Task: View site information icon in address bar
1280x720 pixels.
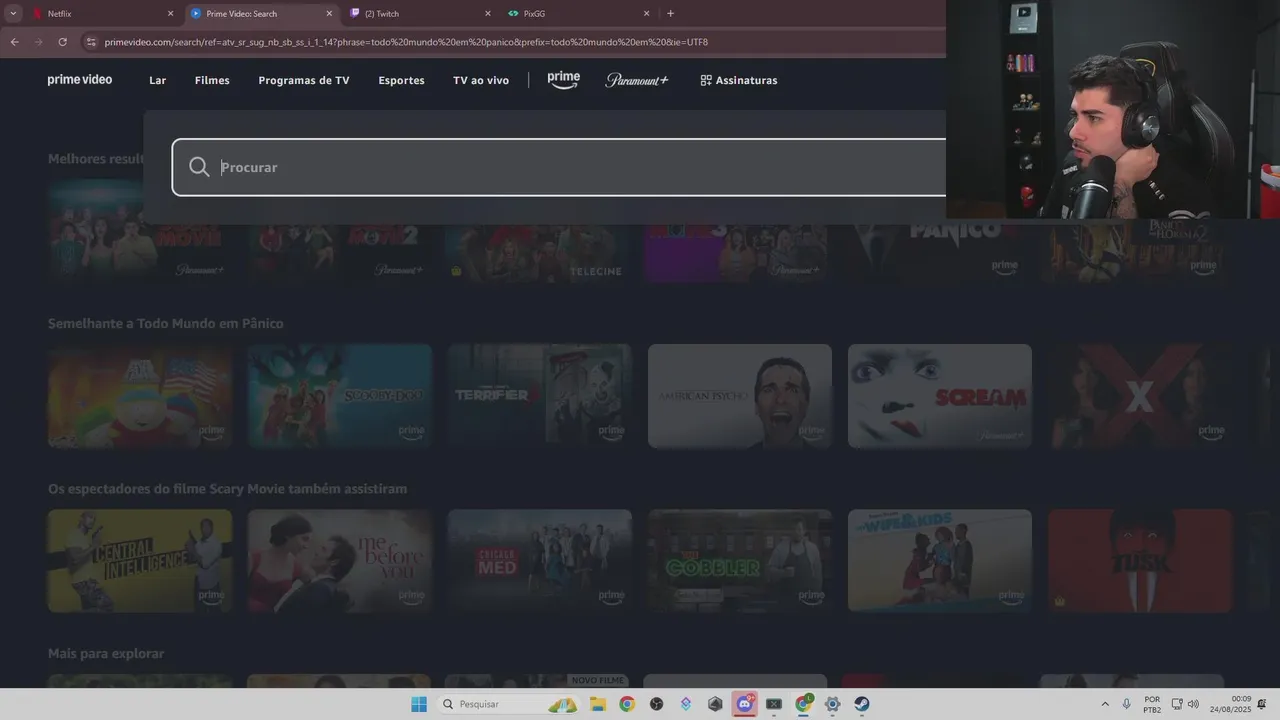Action: pyautogui.click(x=91, y=42)
